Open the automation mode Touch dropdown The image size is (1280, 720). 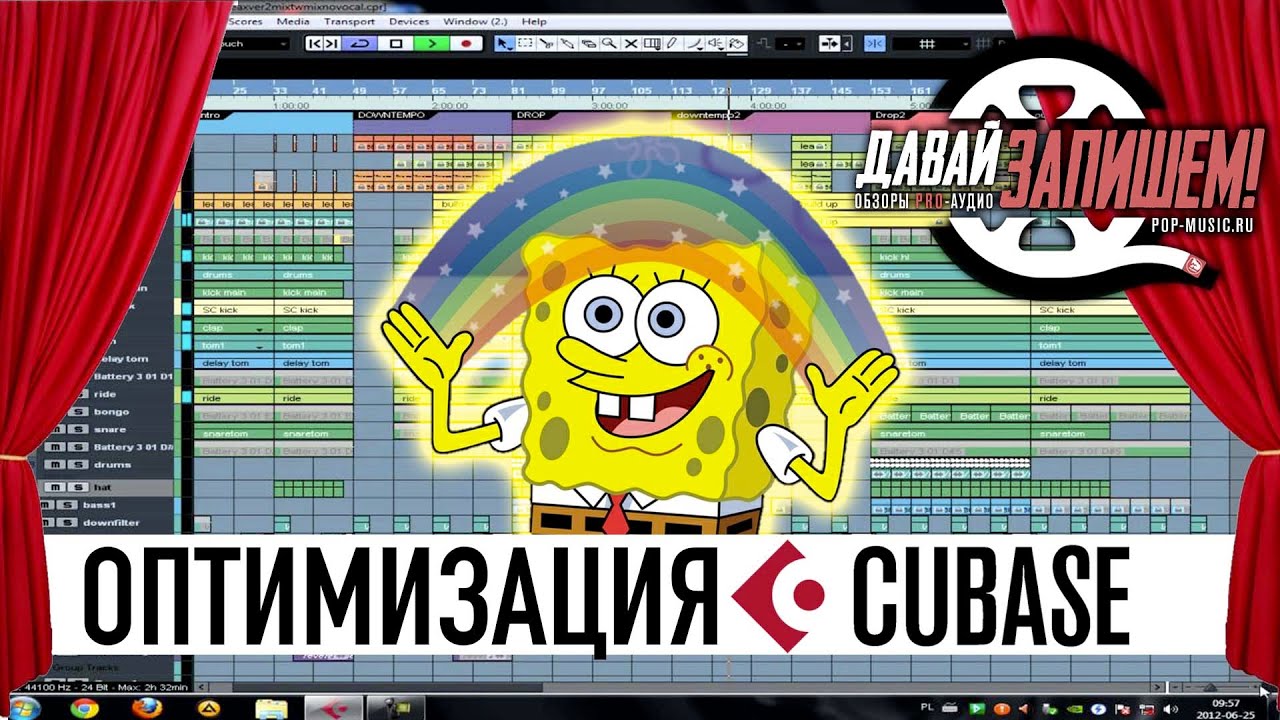click(255, 43)
